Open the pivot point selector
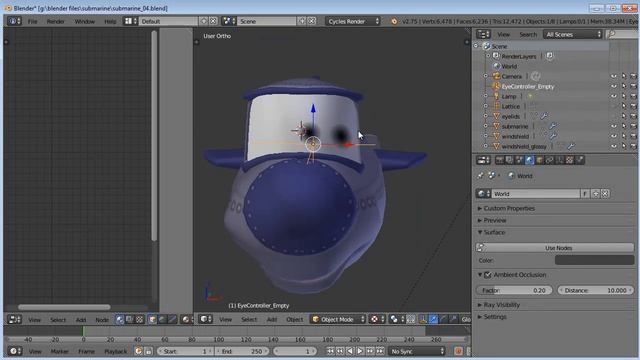The width and height of the screenshot is (640, 360). [x=396, y=320]
